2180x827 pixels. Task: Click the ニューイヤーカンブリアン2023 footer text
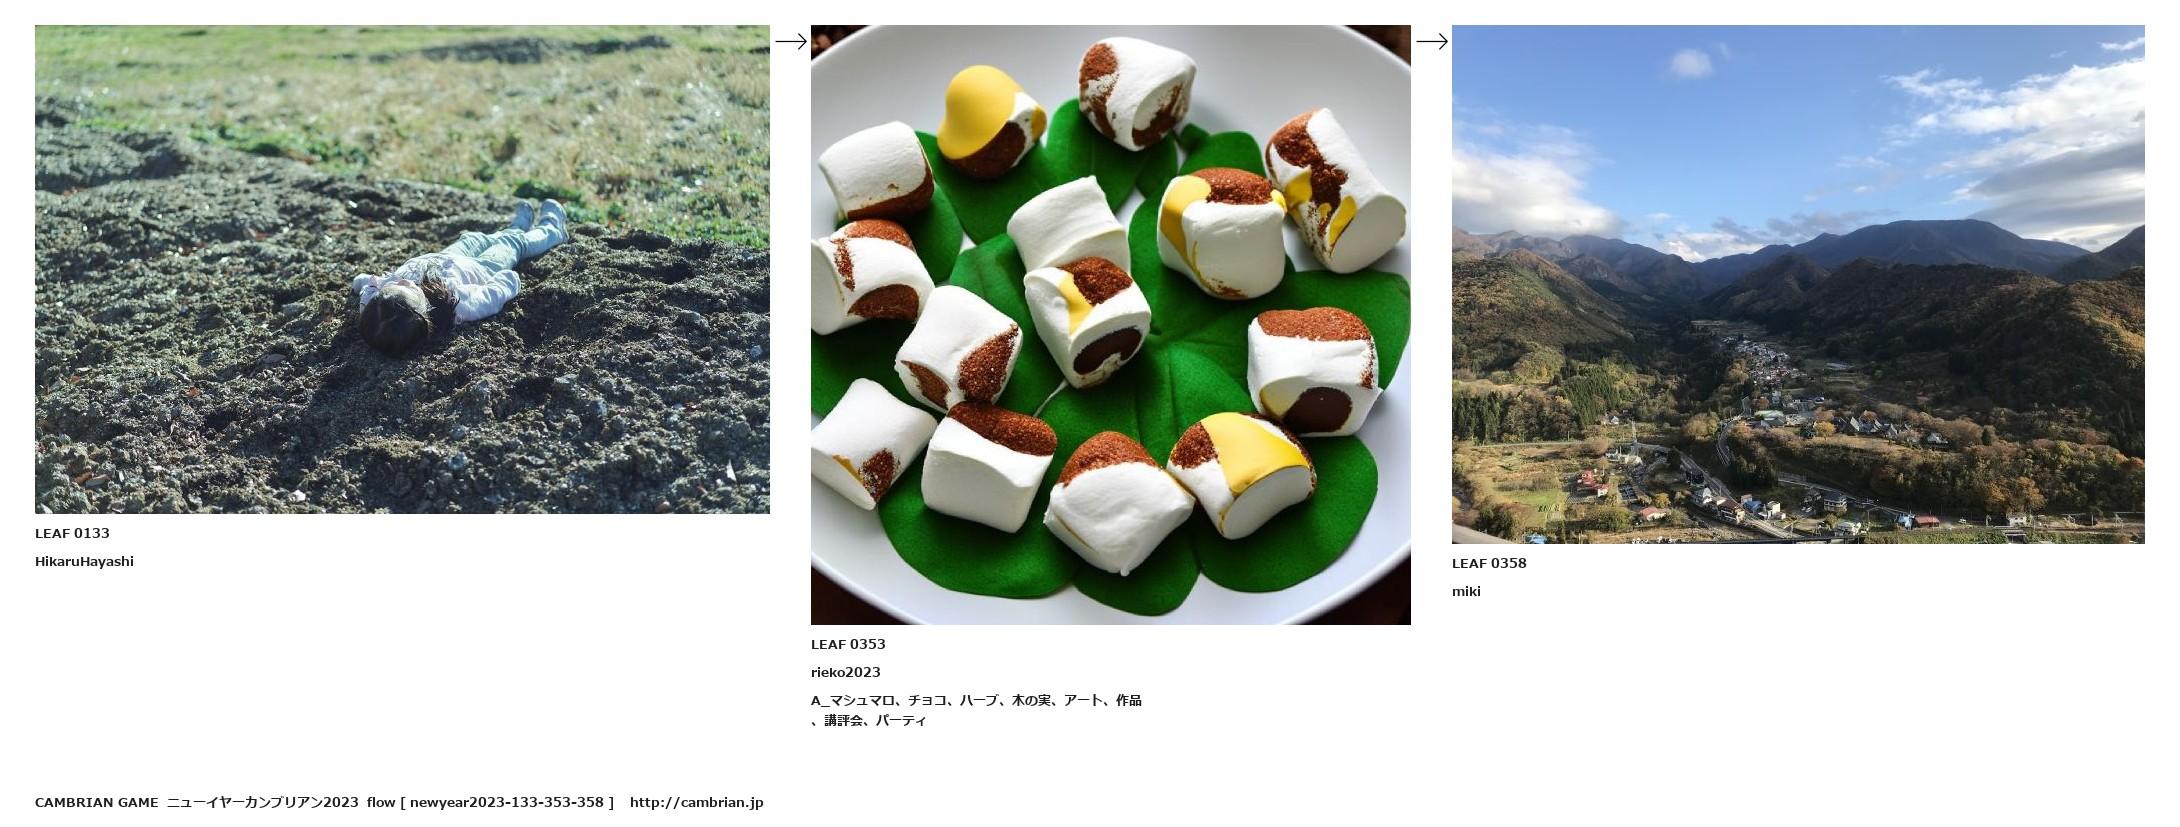(x=262, y=802)
